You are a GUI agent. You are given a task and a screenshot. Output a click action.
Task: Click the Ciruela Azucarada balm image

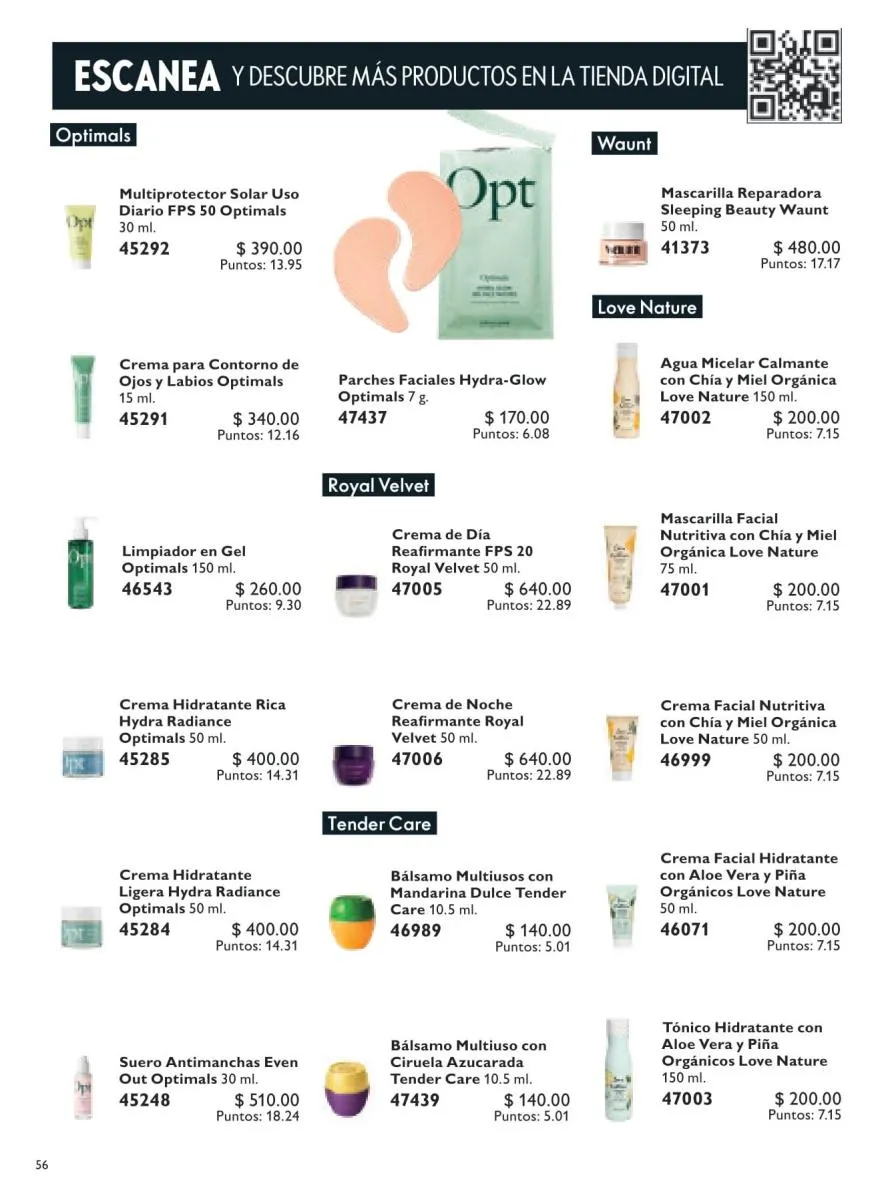(x=349, y=1088)
